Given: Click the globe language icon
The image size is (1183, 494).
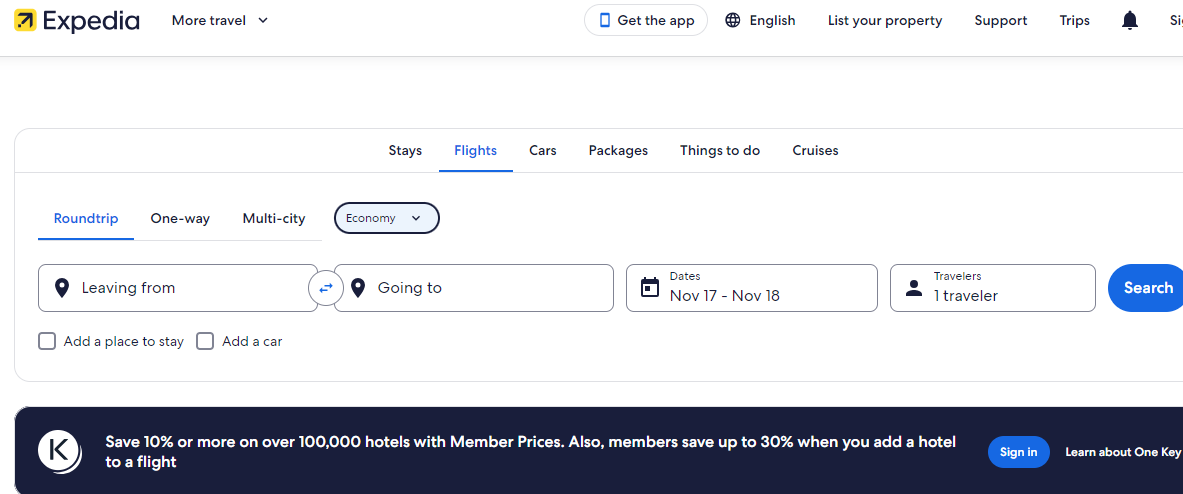Looking at the screenshot, I should (733, 21).
